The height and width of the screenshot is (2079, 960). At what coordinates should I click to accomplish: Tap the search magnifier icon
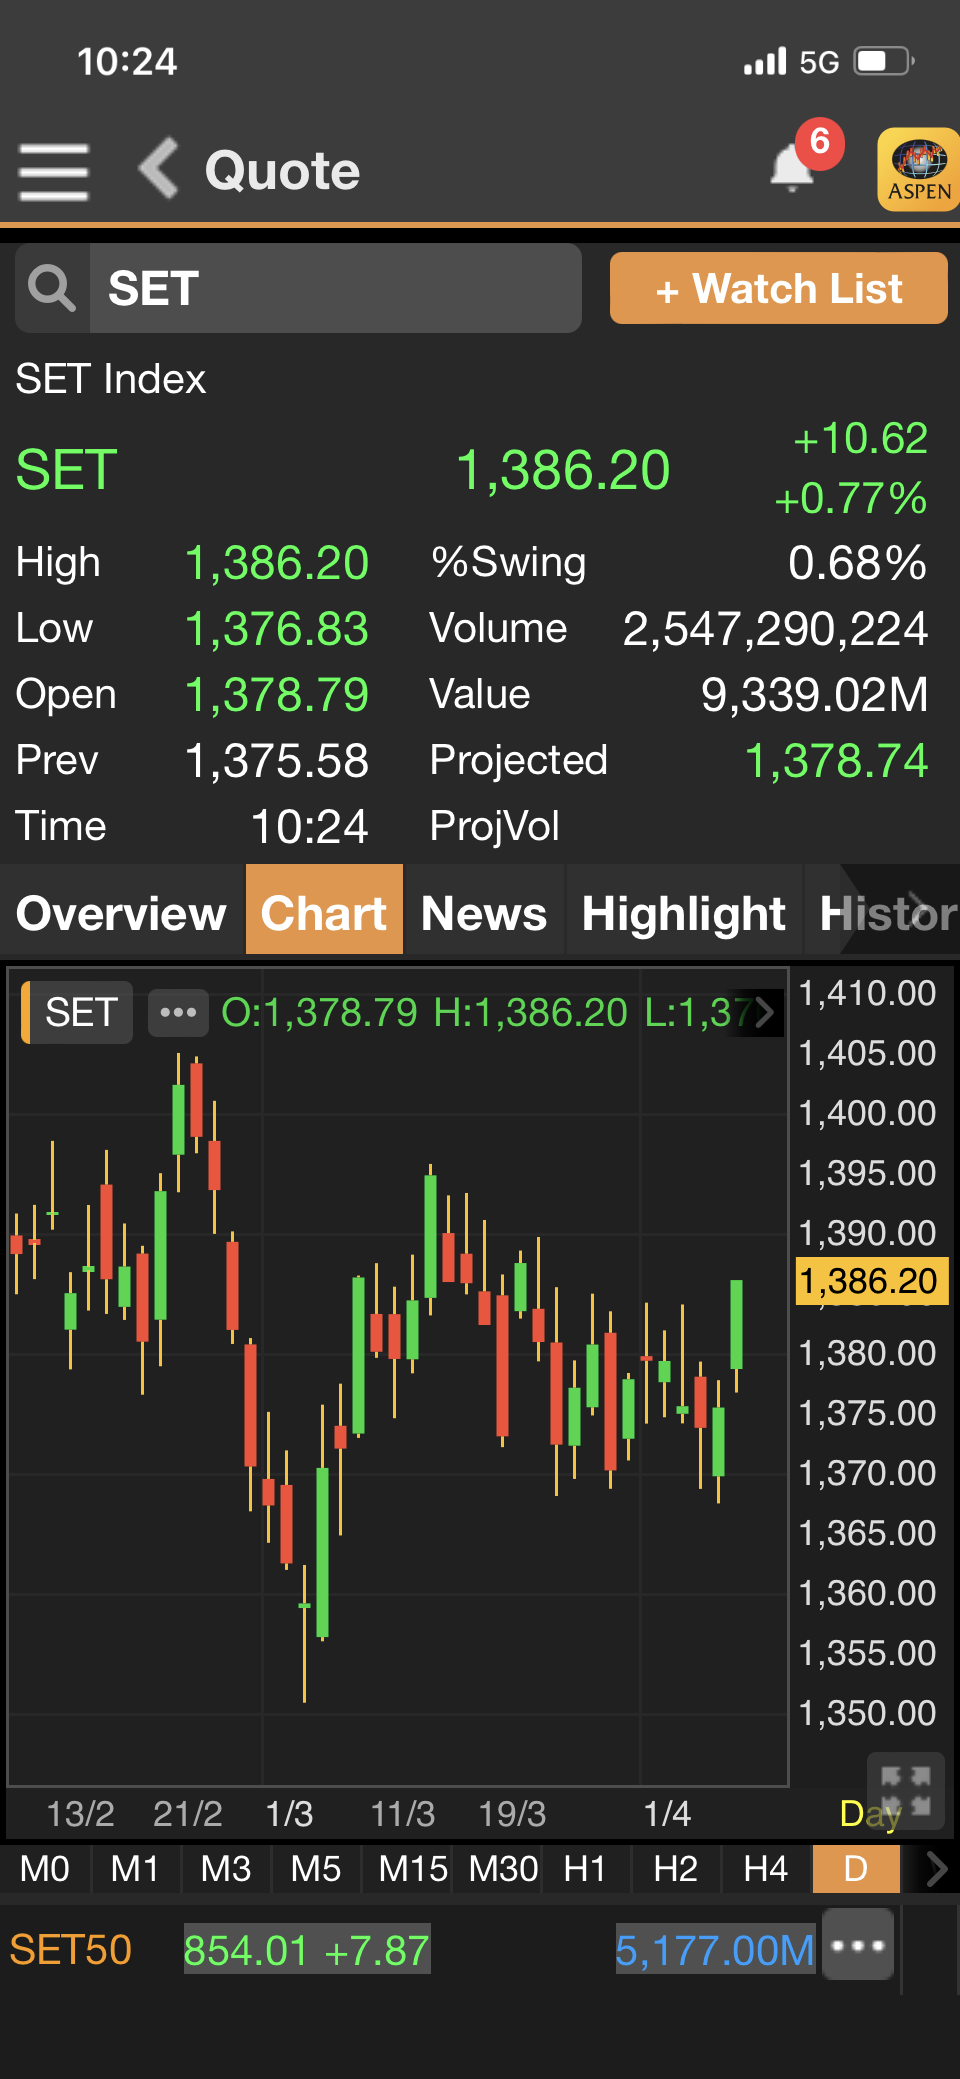[x=52, y=288]
